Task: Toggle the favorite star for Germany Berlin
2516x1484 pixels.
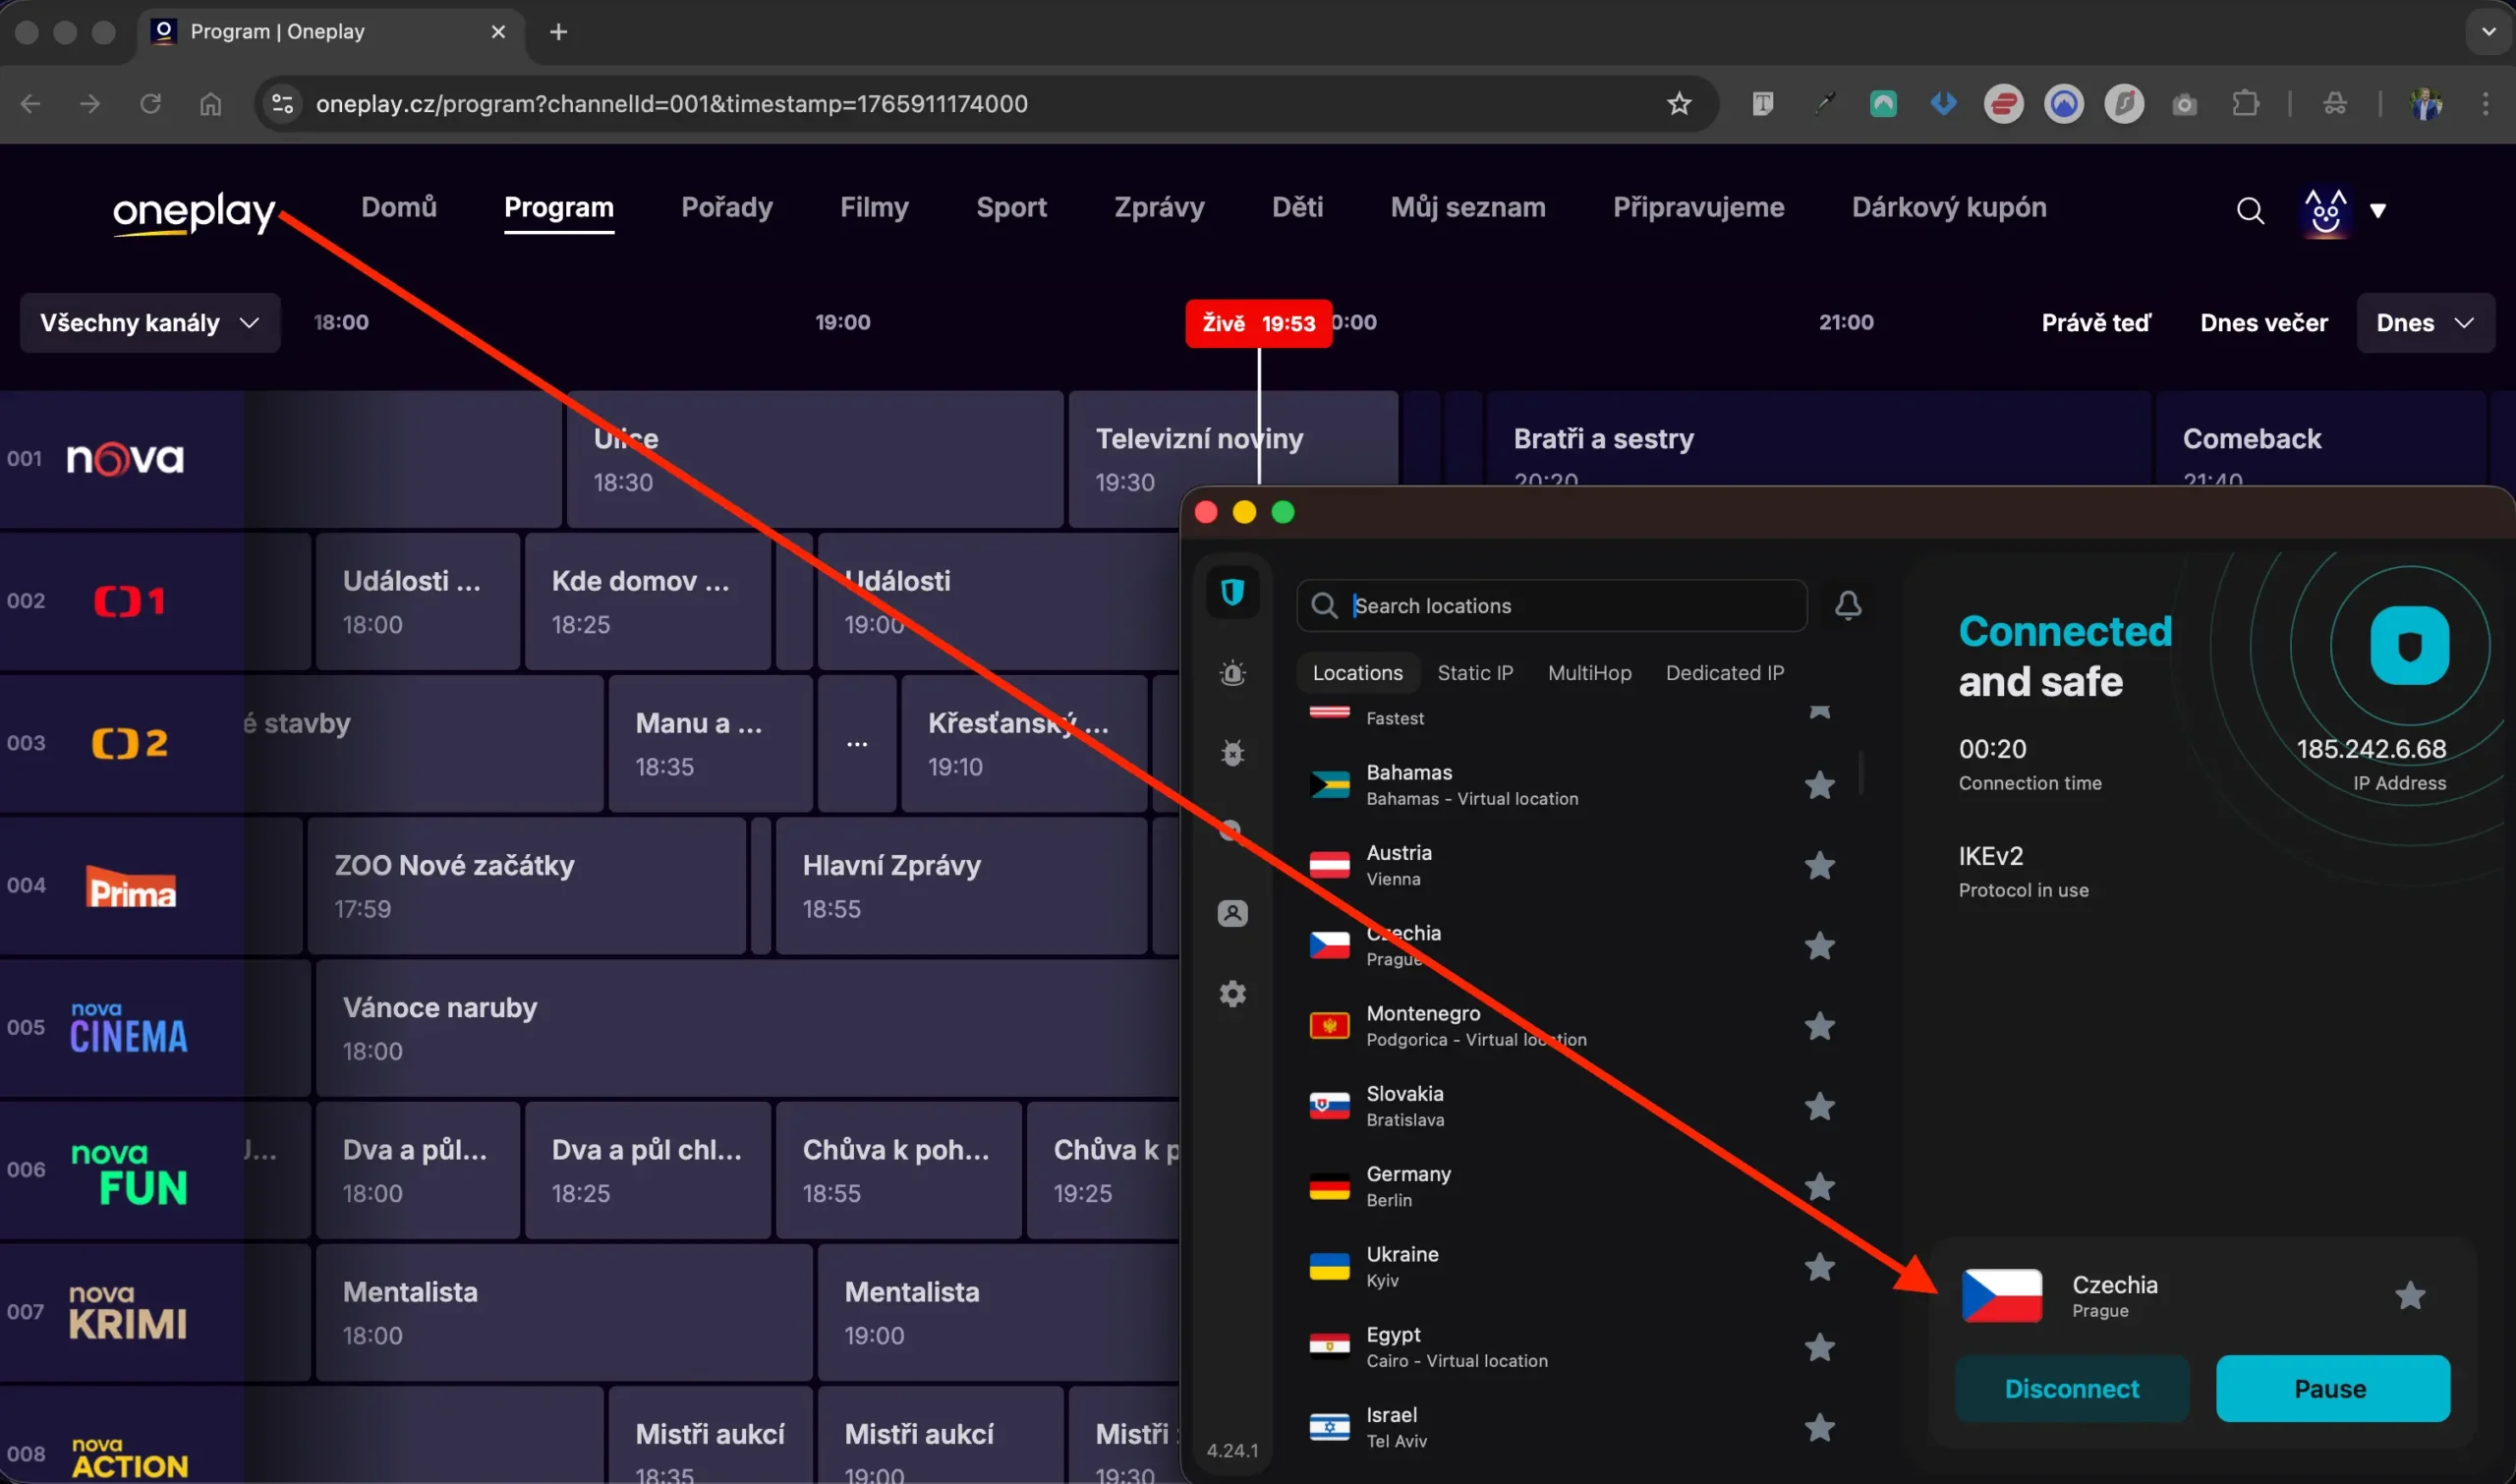Action: coord(1820,1187)
